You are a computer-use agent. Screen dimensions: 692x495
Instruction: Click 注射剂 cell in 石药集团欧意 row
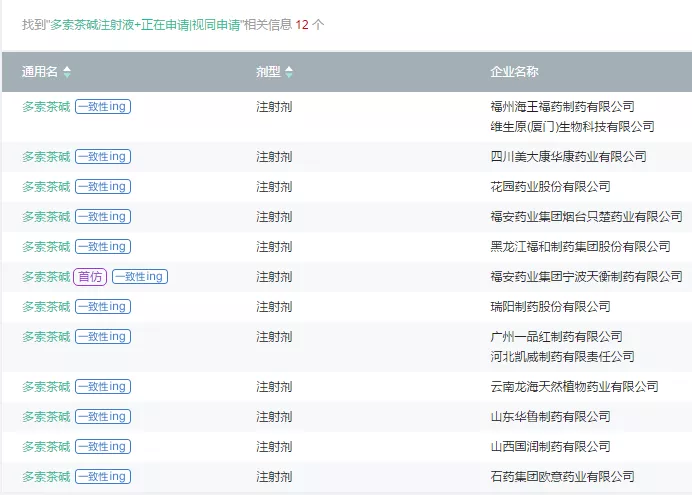(274, 476)
